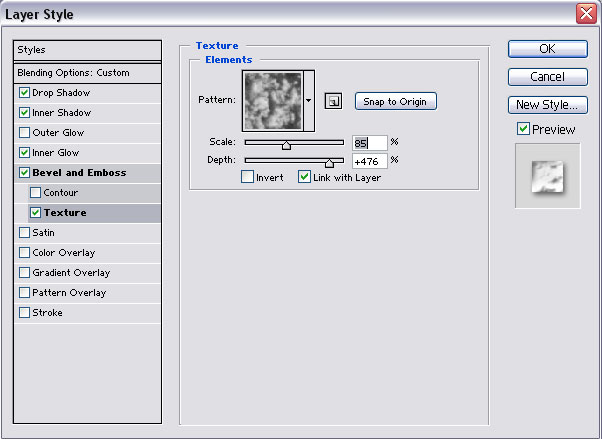Select the Drop Shadow style label
Viewport: 602px width, 439px height.
(x=61, y=93)
